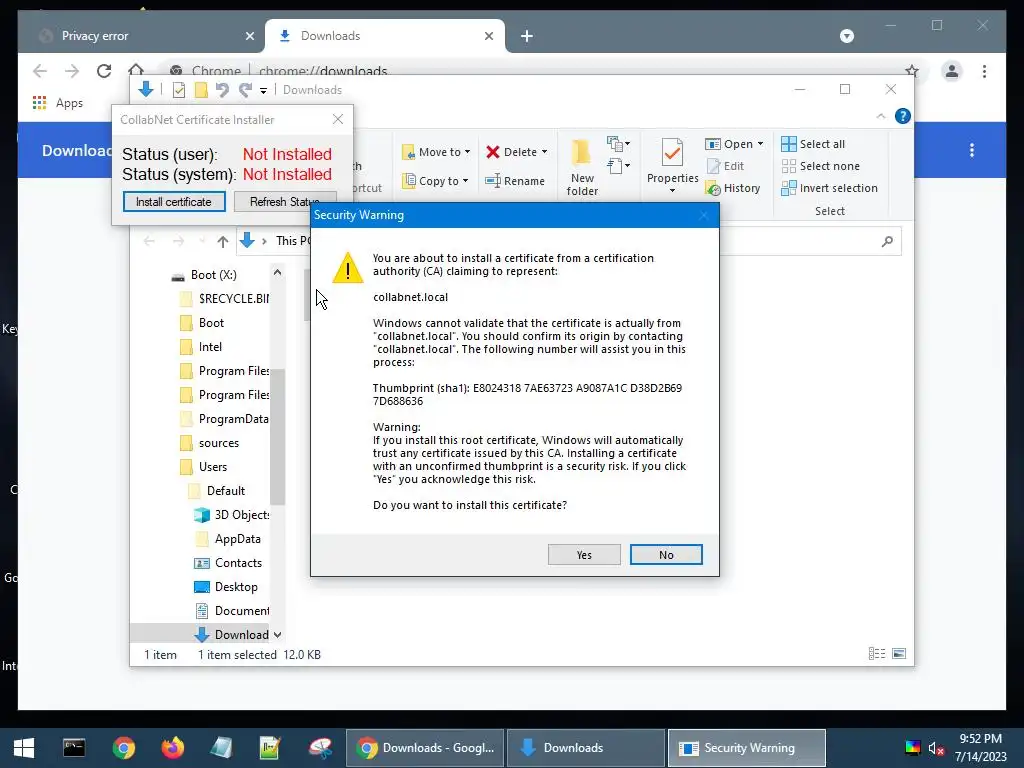Click Chrome home button
The width and height of the screenshot is (1024, 768).
click(x=135, y=69)
